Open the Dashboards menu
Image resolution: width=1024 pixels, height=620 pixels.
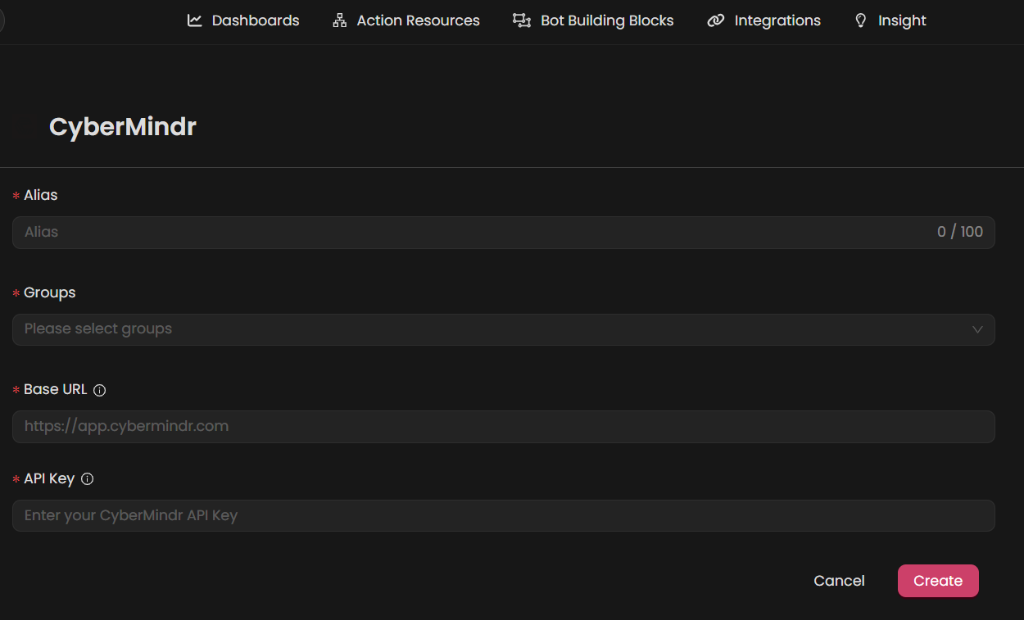(243, 20)
